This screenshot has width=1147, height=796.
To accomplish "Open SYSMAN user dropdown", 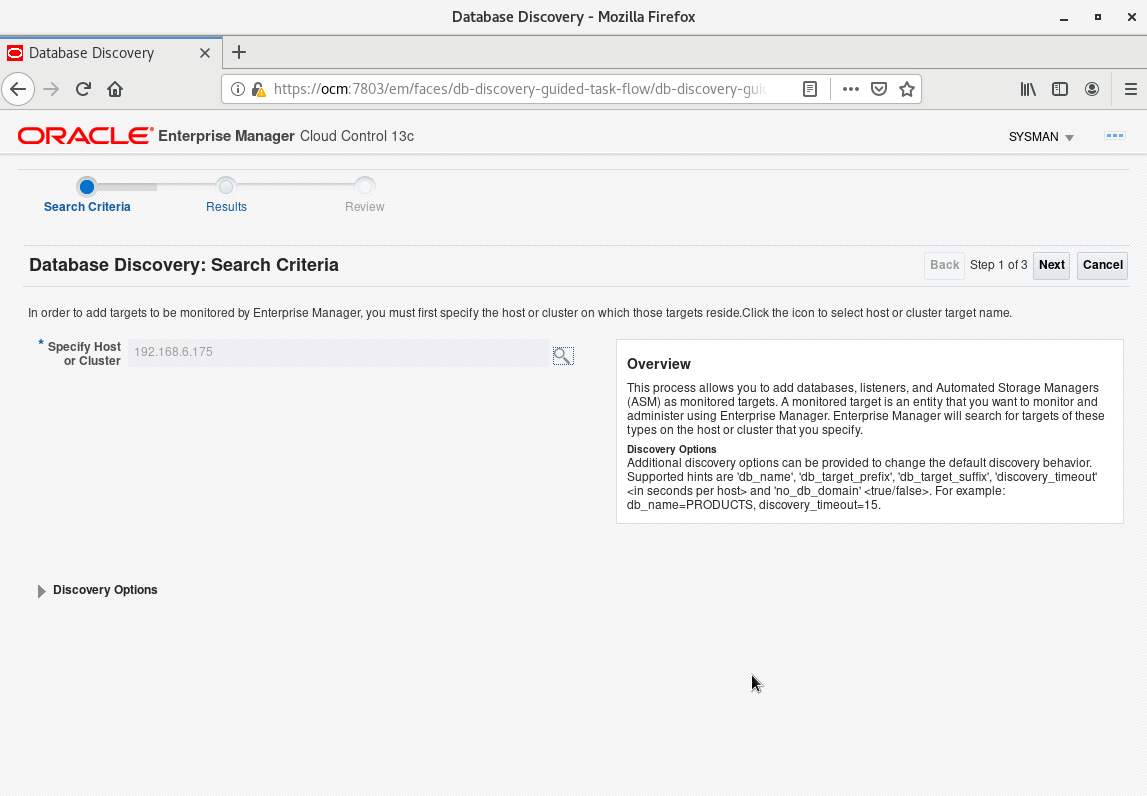I will [x=1041, y=137].
